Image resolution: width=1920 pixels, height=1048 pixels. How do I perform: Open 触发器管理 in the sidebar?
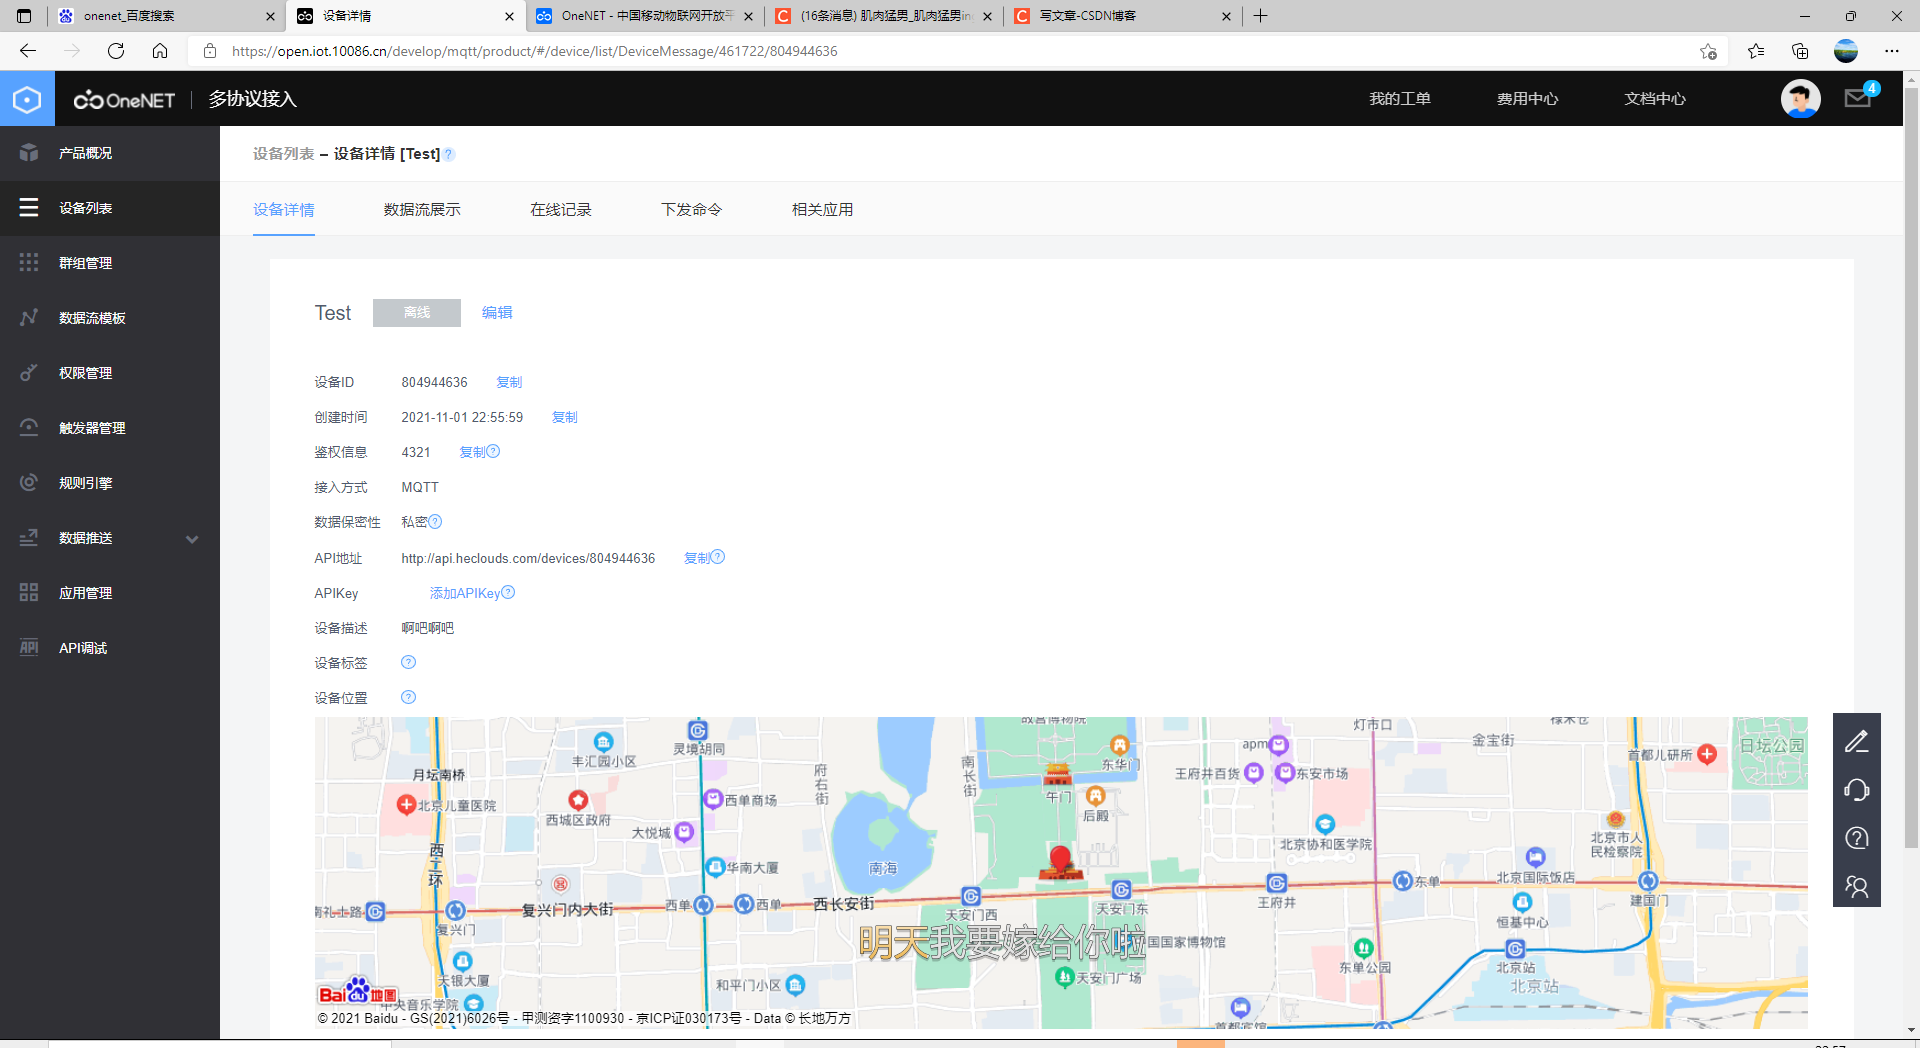point(90,427)
